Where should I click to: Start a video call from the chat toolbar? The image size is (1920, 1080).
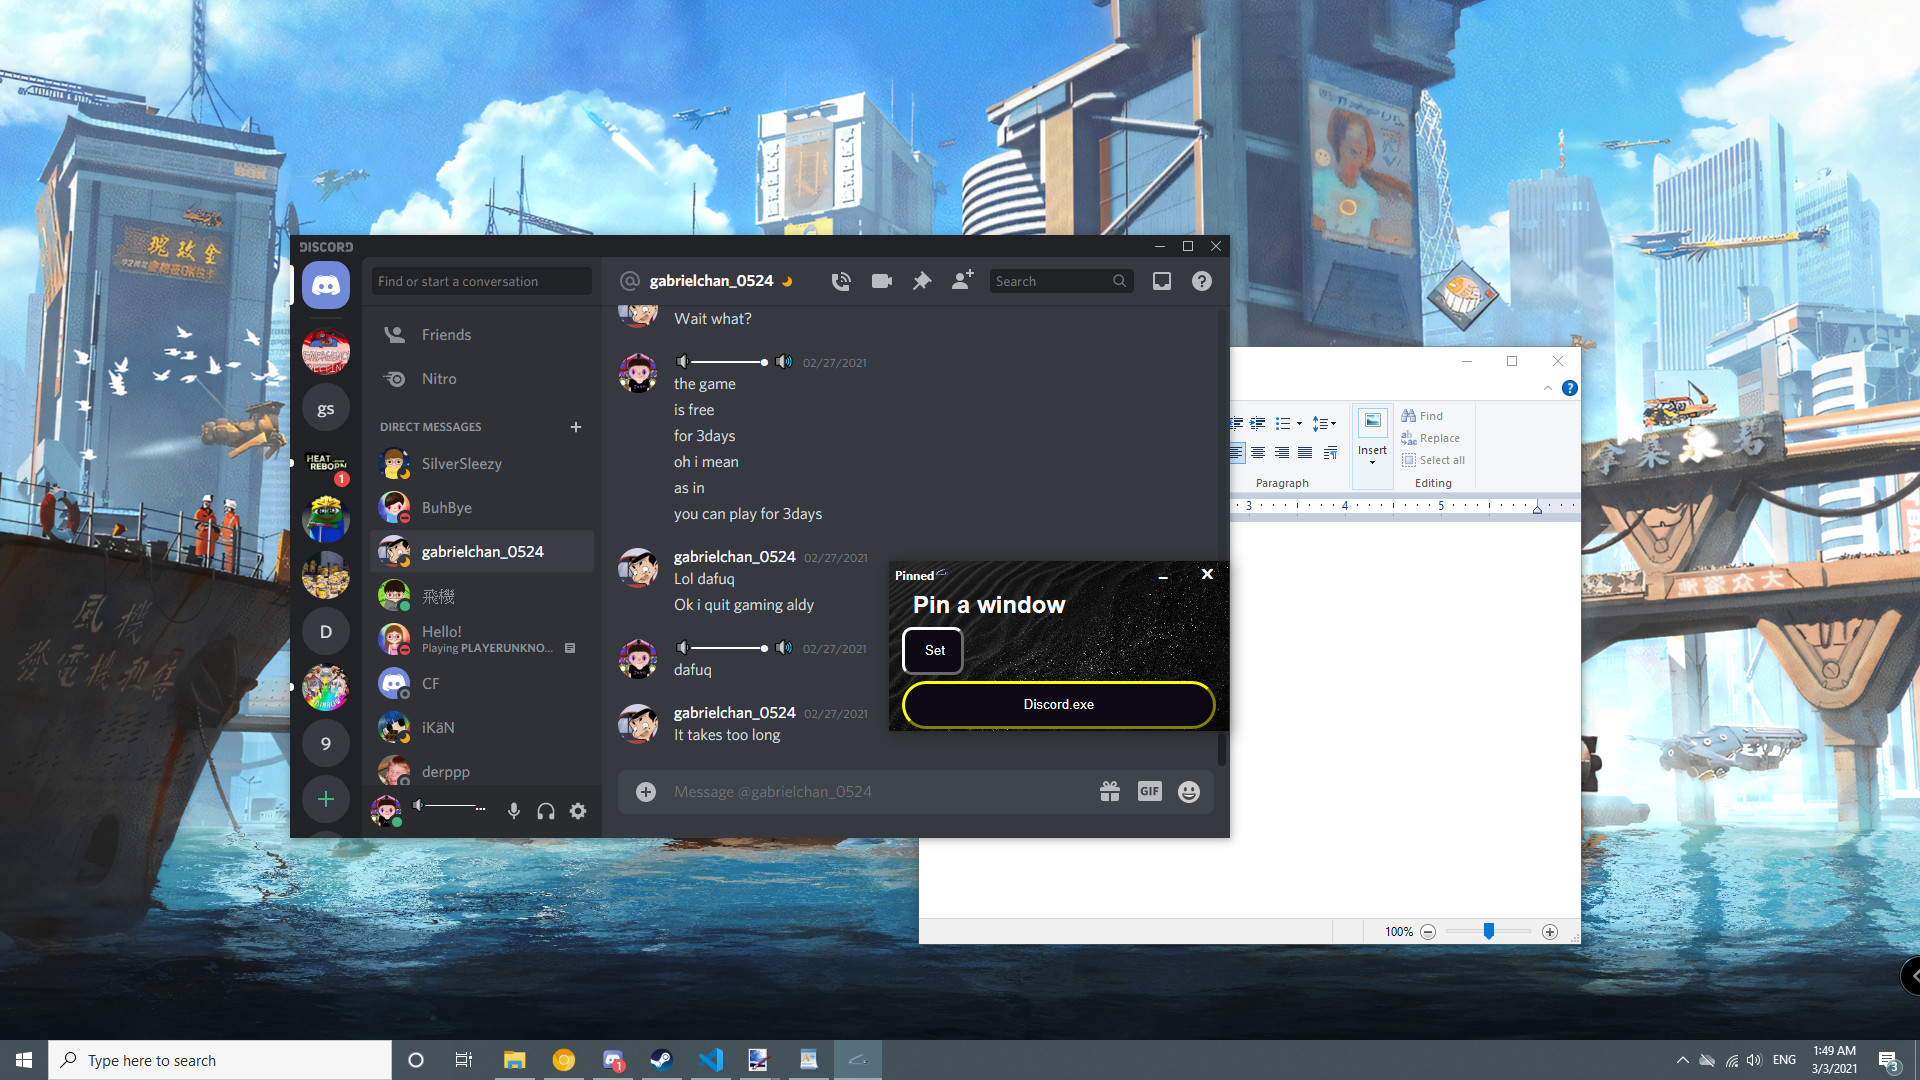(881, 281)
